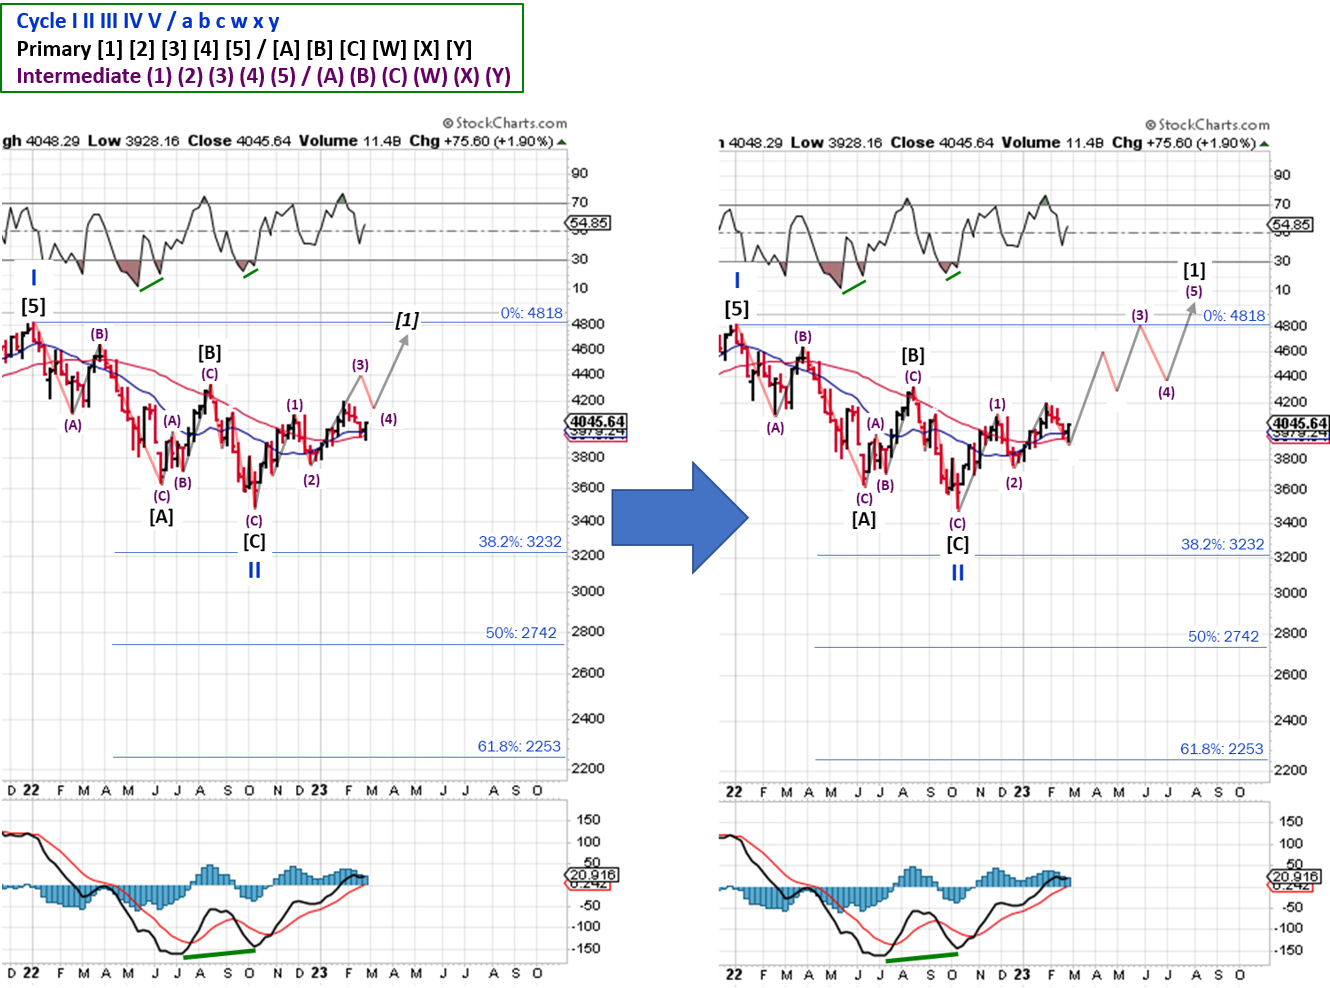The image size is (1330, 988).
Task: Click the italic [1] target label in left chart
Action: tap(407, 320)
